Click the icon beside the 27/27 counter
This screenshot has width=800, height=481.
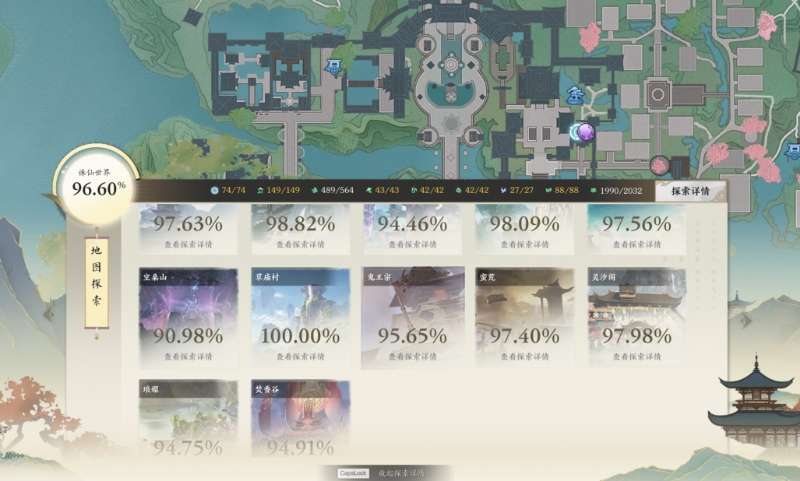(503, 190)
